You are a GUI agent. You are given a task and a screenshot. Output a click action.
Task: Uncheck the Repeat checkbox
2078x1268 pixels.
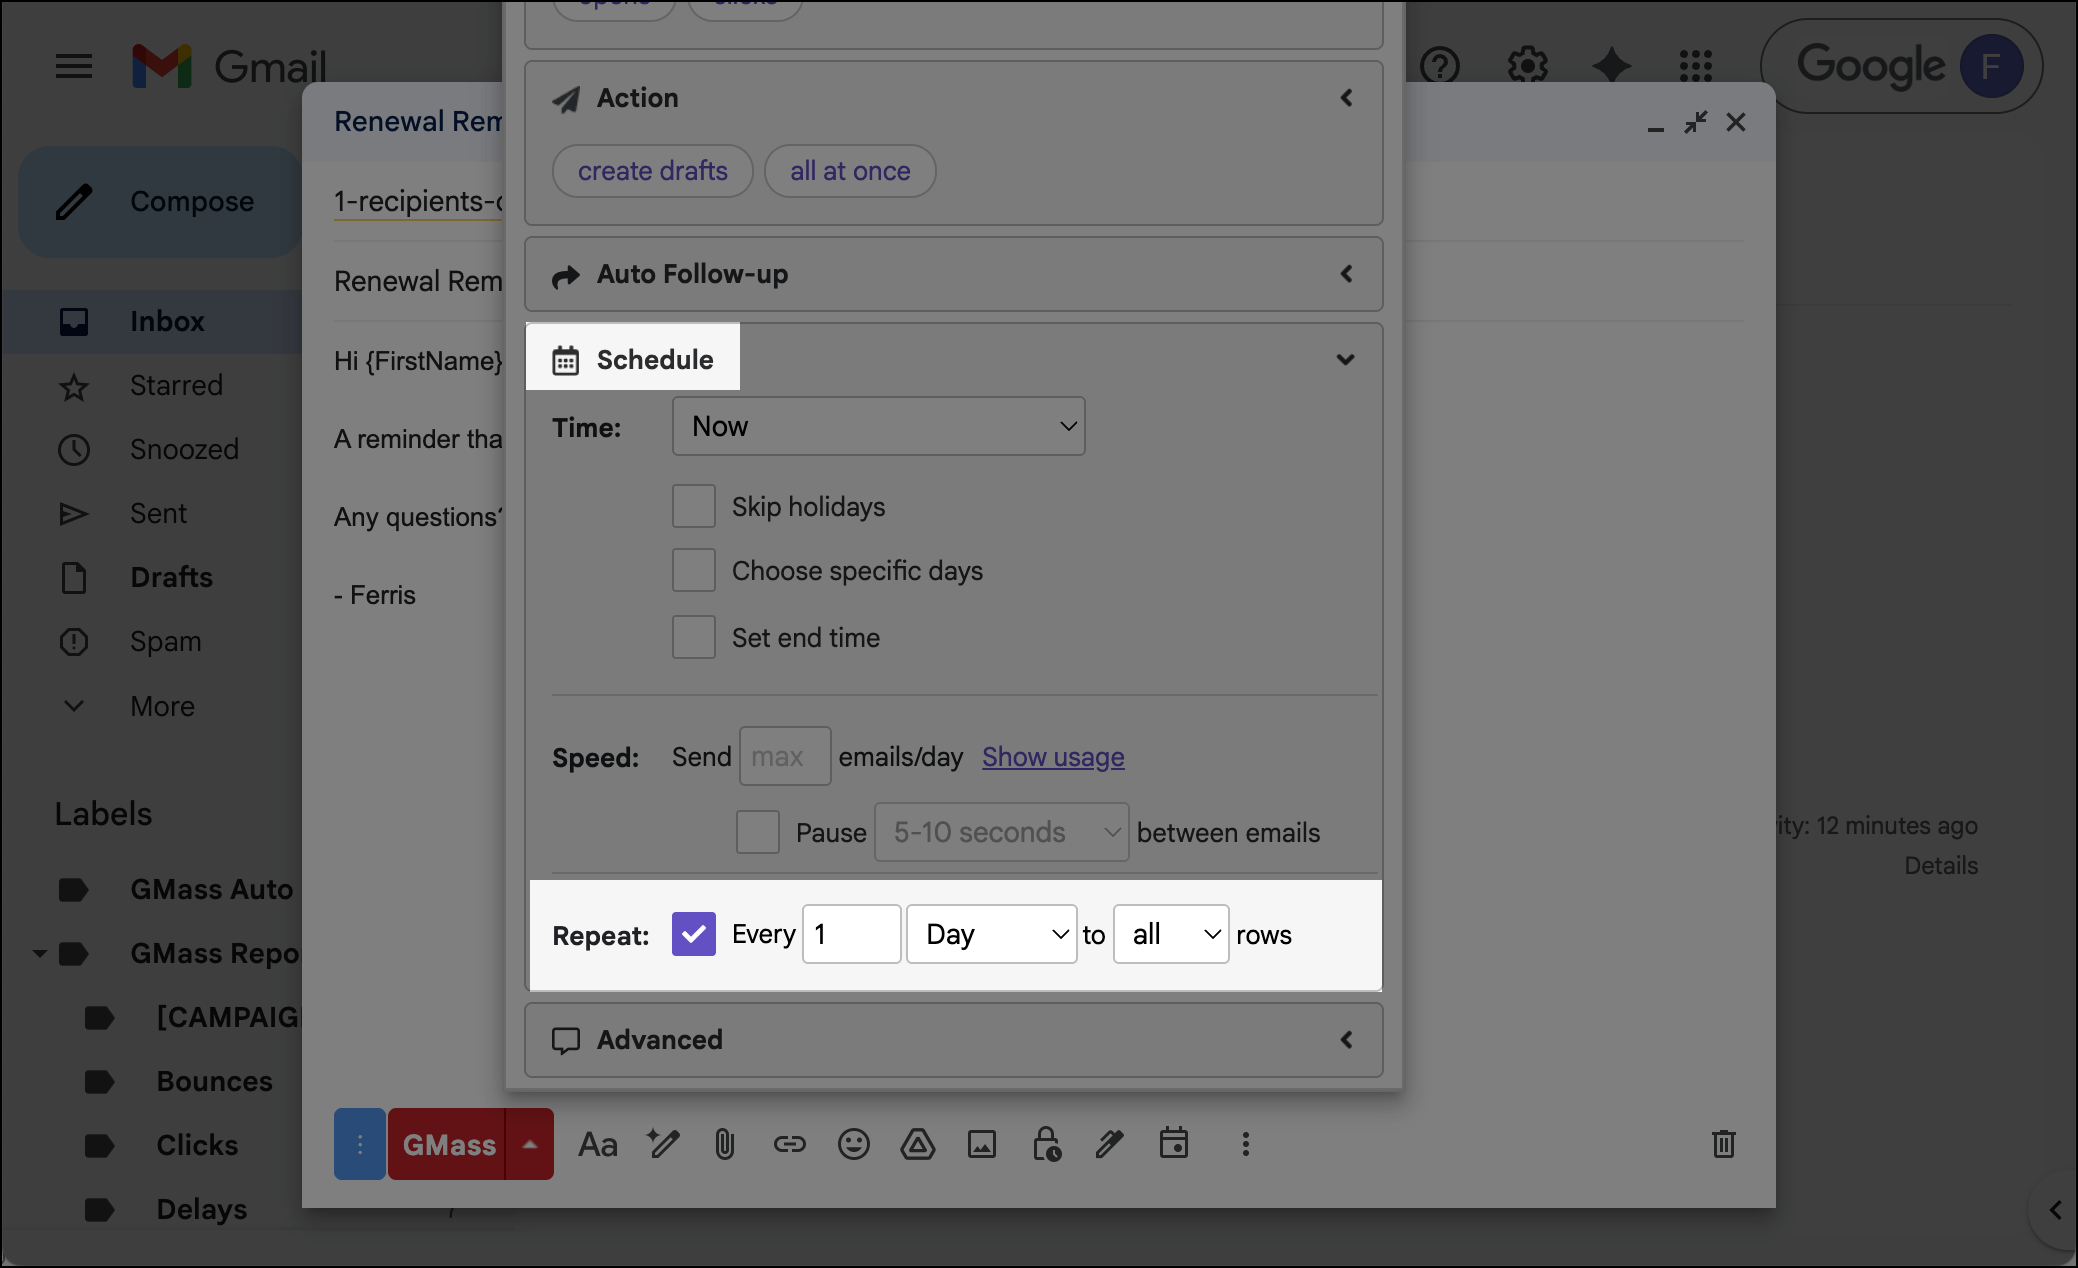tap(694, 934)
